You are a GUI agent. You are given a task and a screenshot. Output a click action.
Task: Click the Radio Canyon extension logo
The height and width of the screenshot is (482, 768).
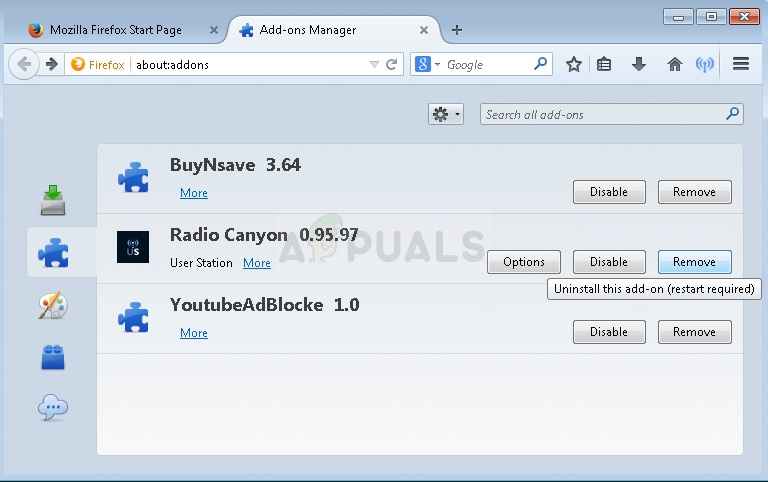click(x=133, y=247)
